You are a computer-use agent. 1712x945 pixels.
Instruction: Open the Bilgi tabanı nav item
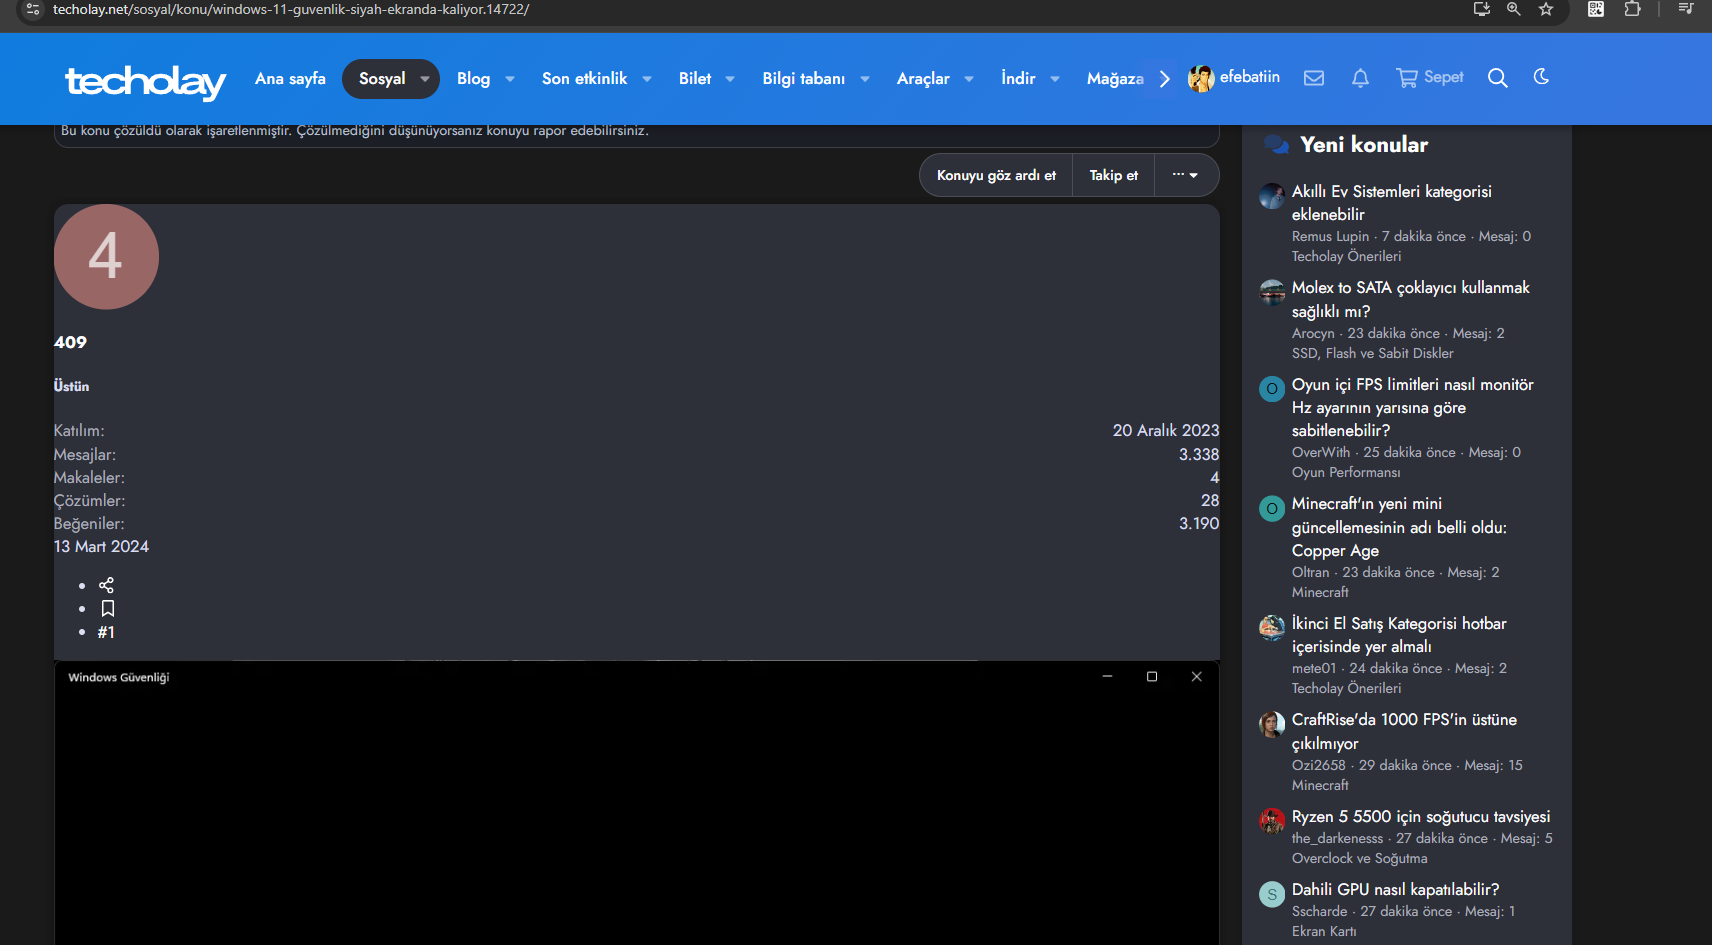804,79
